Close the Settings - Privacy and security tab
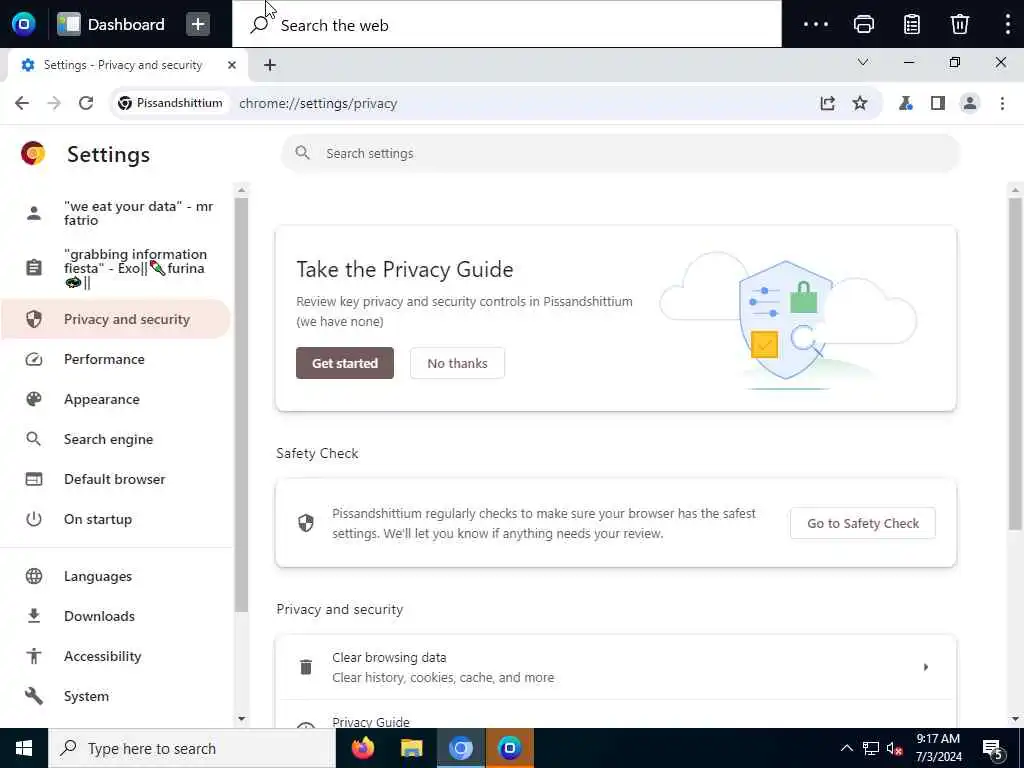The image size is (1024, 768). pyautogui.click(x=232, y=65)
